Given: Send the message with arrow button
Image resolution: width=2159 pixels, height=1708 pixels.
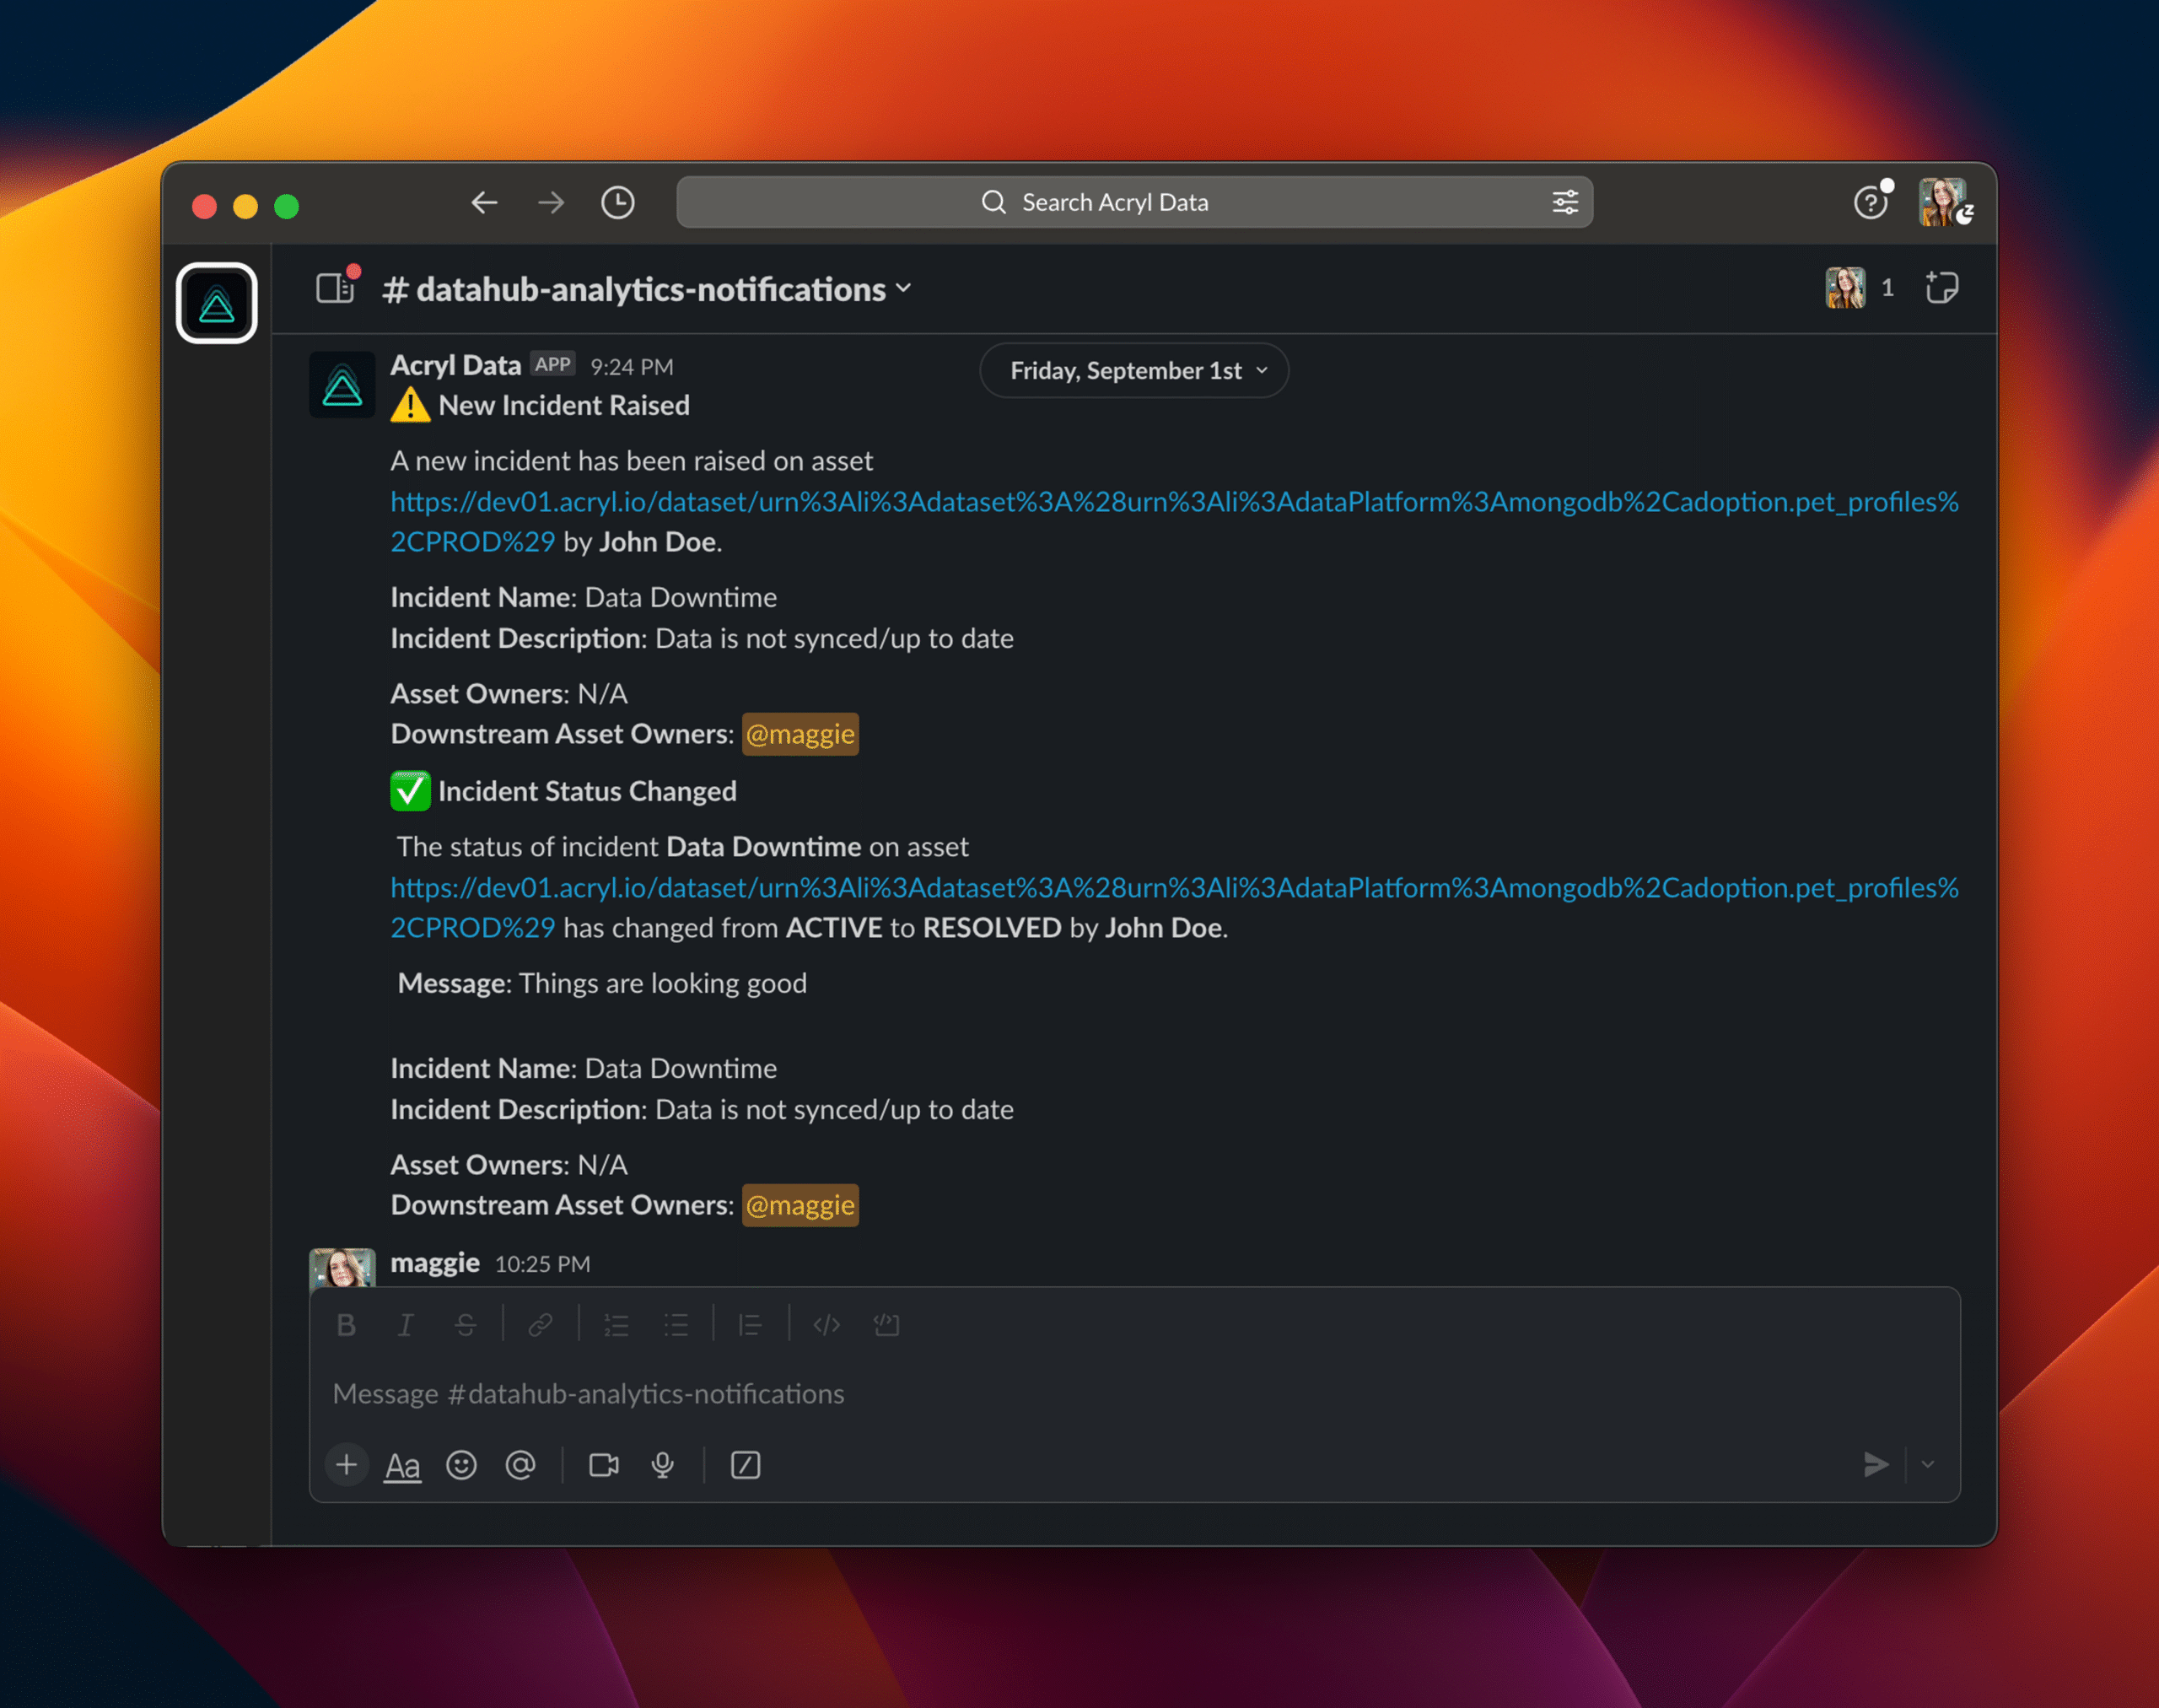Looking at the screenshot, I should pos(1876,1465).
